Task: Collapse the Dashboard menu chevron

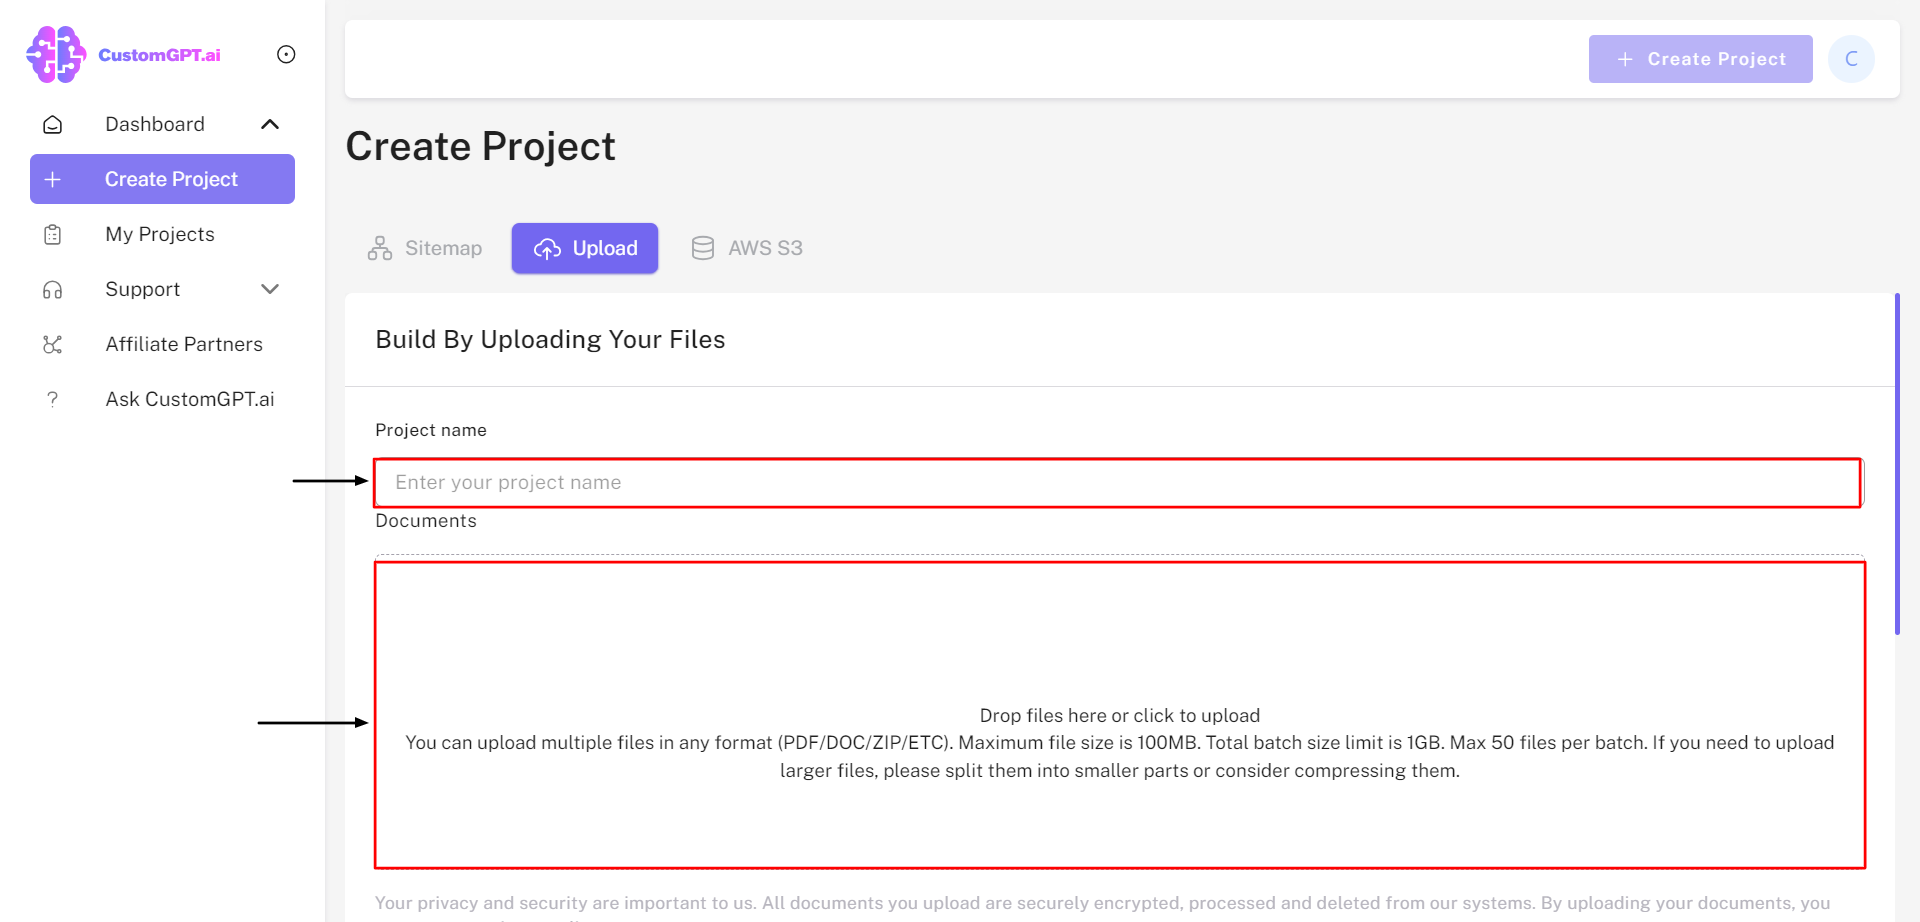Action: point(270,124)
